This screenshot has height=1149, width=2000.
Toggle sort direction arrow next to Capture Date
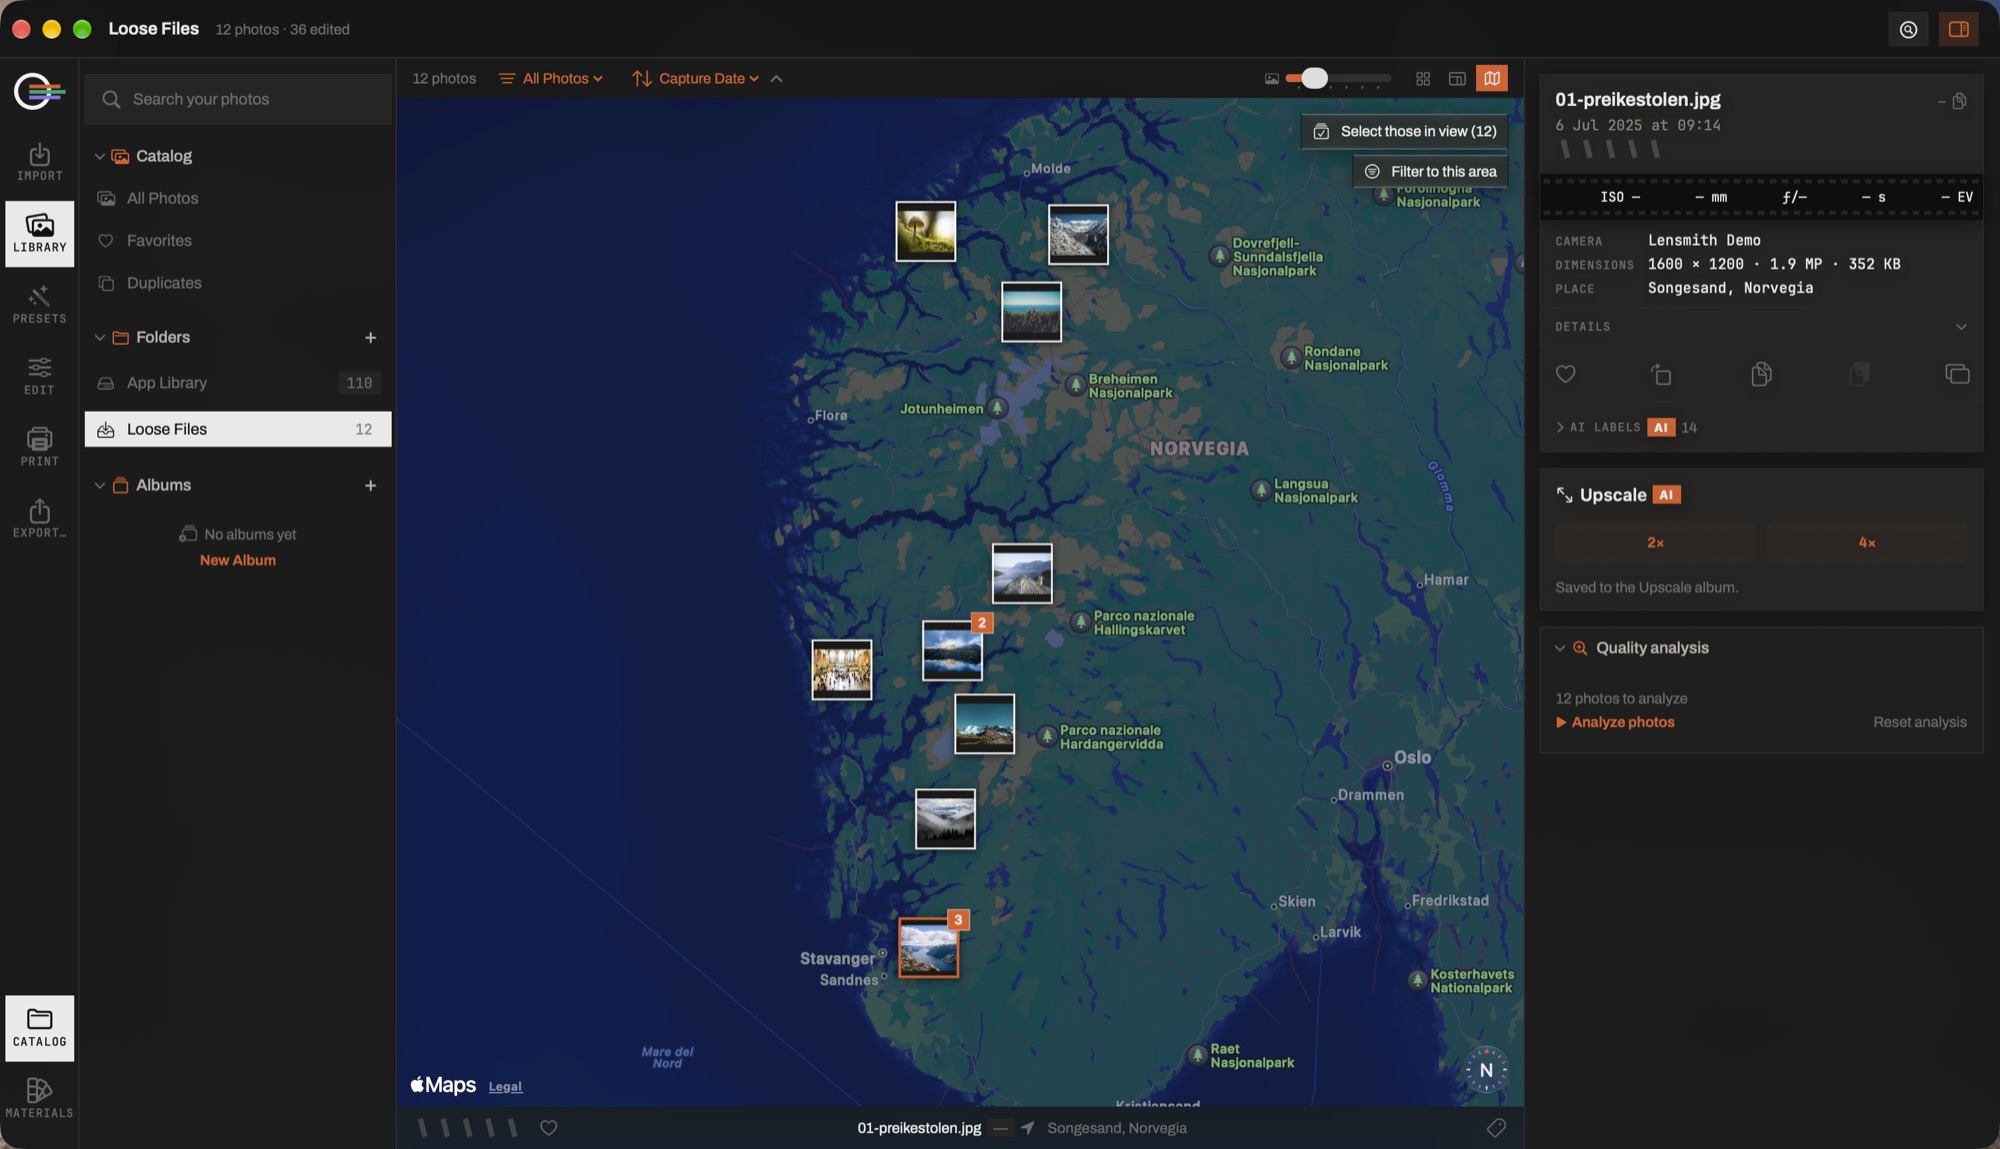[x=776, y=79]
